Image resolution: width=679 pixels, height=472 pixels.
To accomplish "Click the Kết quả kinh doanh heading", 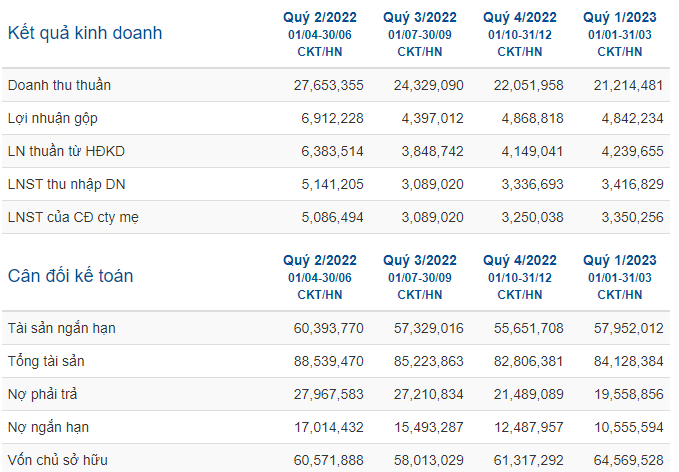I will (85, 33).
